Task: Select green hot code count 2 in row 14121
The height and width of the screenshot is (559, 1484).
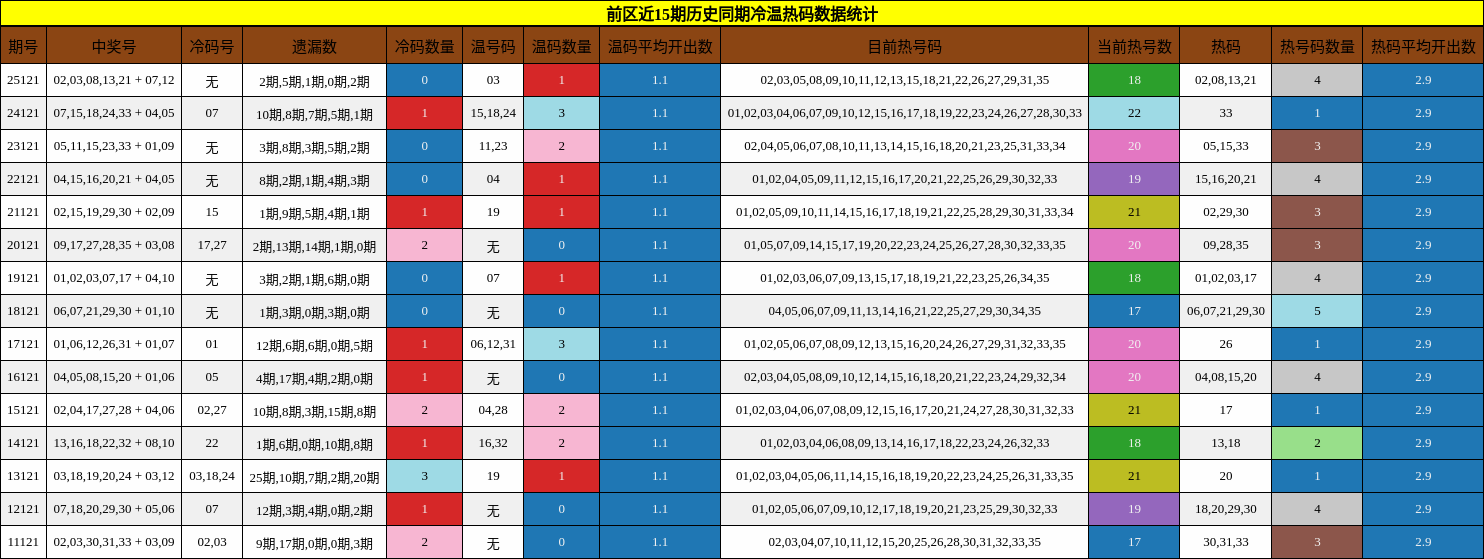Action: pyautogui.click(x=1317, y=443)
